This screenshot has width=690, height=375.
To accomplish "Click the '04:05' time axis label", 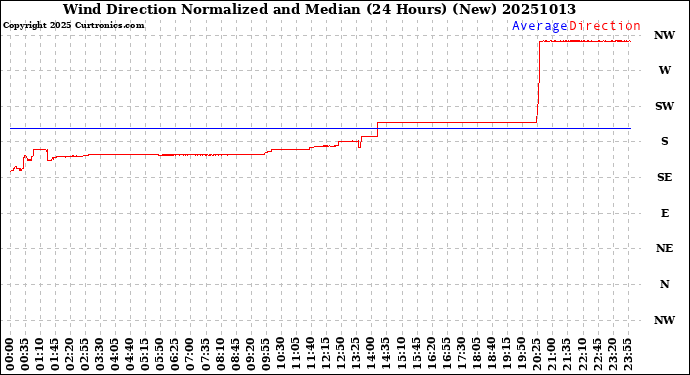I will [115, 354].
